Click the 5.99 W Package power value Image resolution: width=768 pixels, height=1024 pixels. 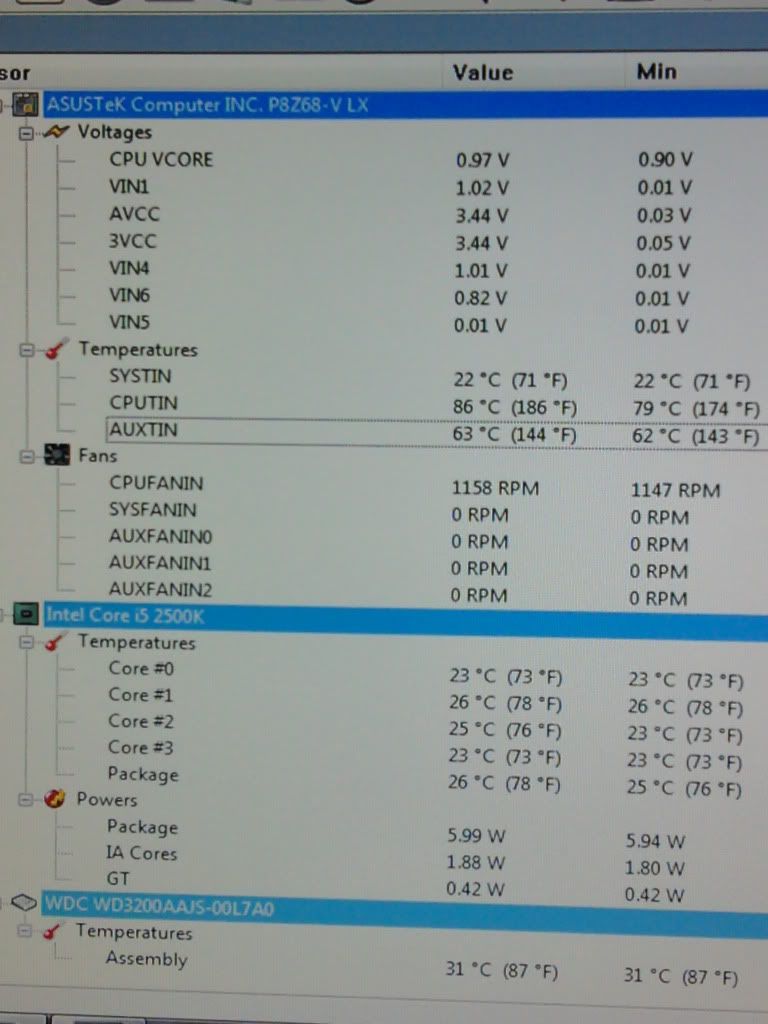click(x=477, y=835)
